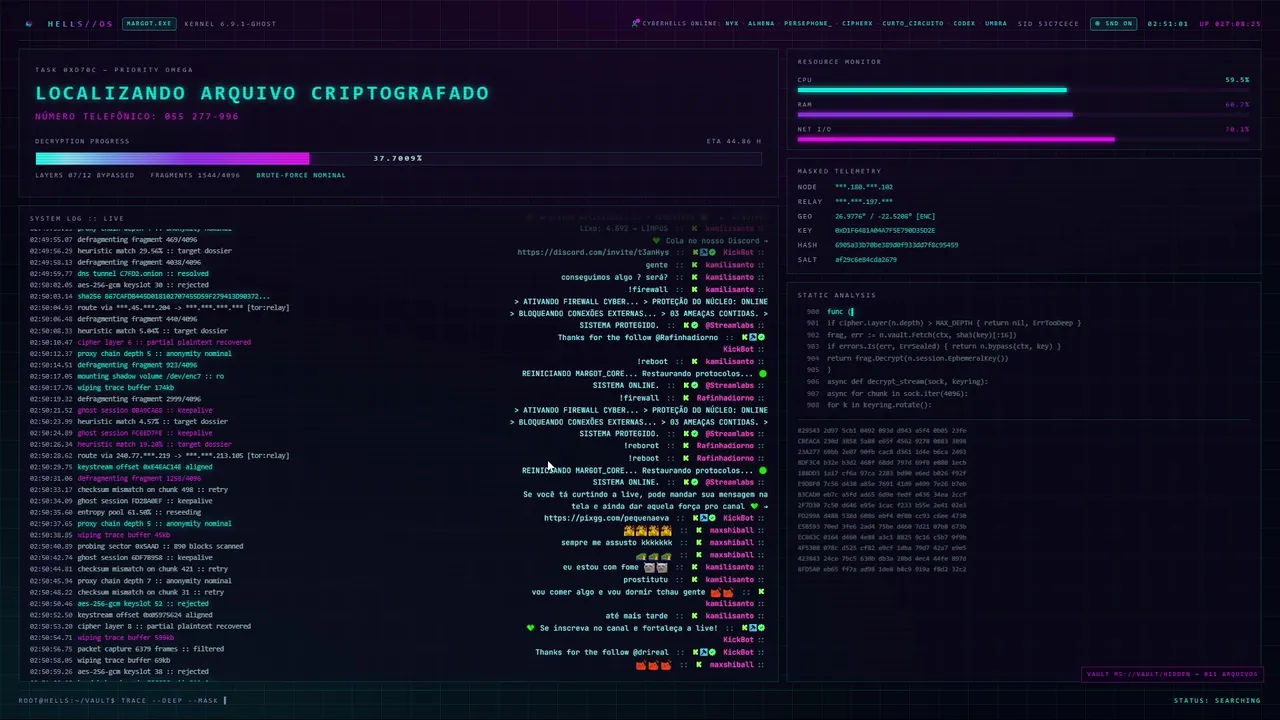Click the VAULT MS://VAULT/HIDDEN button
This screenshot has width=1280, height=720.
1171,674
